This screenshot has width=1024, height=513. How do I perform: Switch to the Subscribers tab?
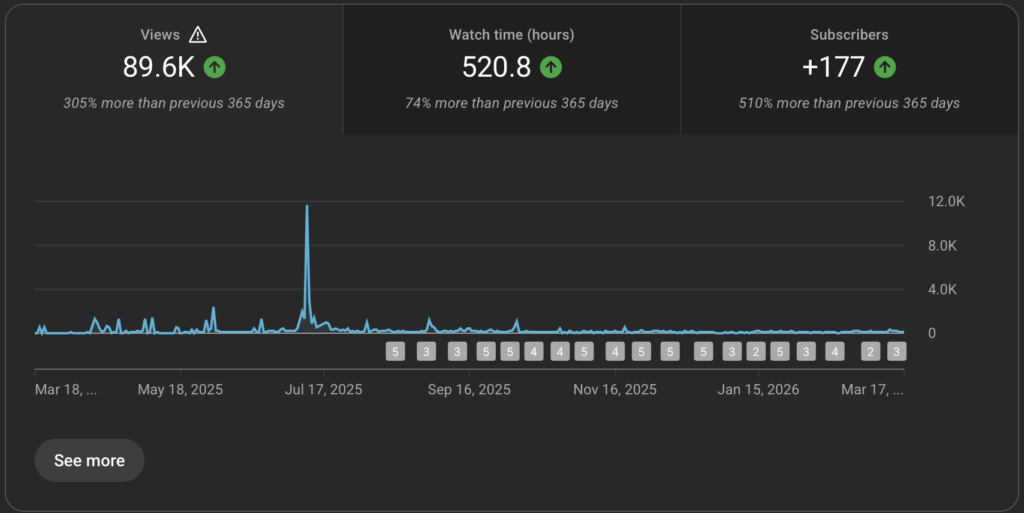point(849,69)
